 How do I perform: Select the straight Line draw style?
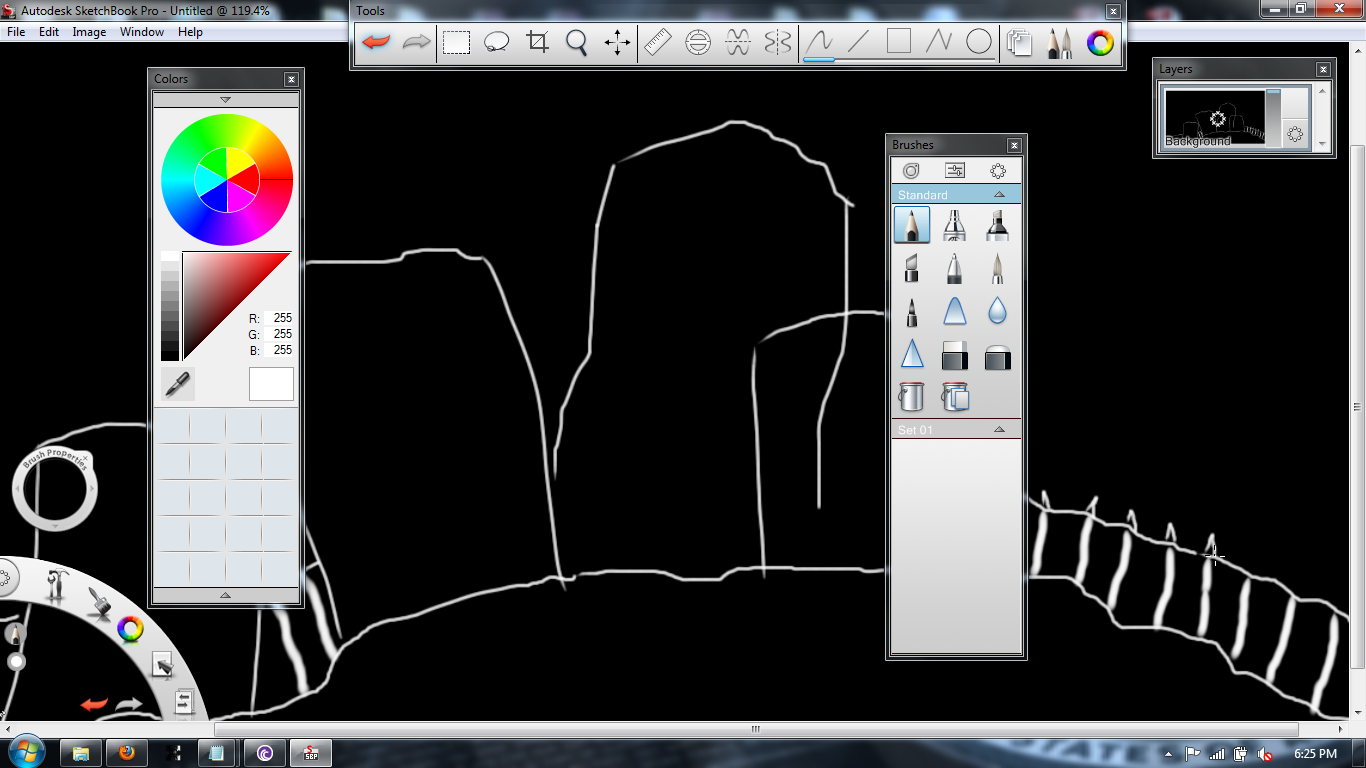point(859,42)
